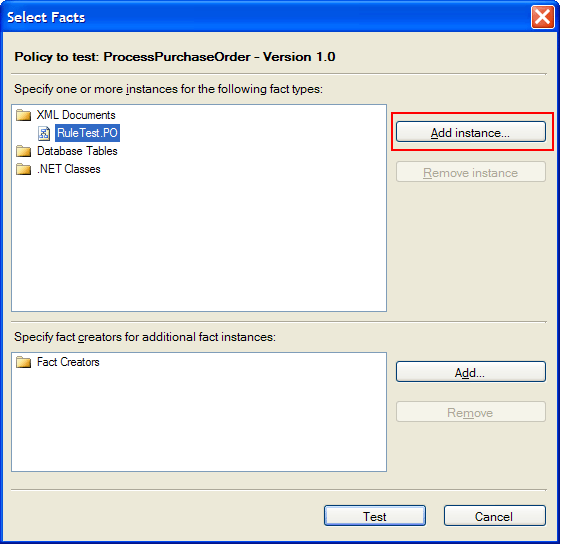Viewport: 561px width, 545px height.
Task: Dismiss dialog with the Cancel button
Action: pos(494,516)
